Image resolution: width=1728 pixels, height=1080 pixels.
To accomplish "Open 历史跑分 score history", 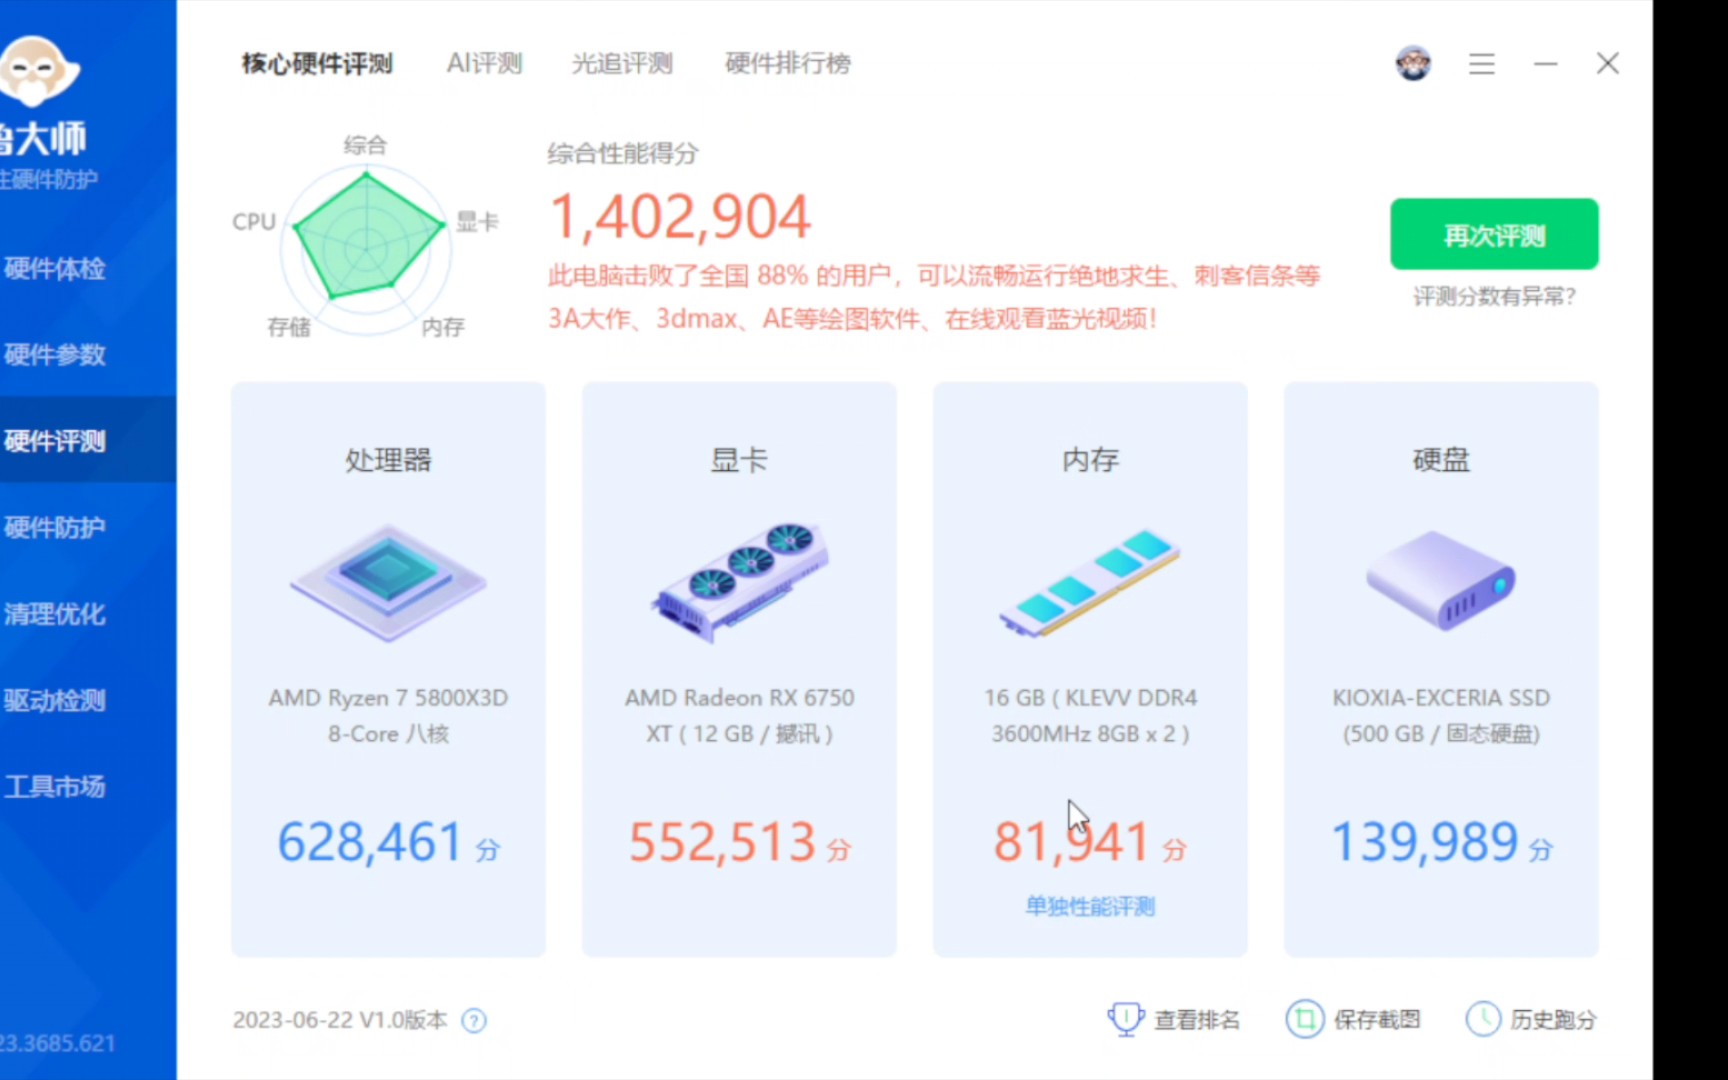I will 1553,1020.
